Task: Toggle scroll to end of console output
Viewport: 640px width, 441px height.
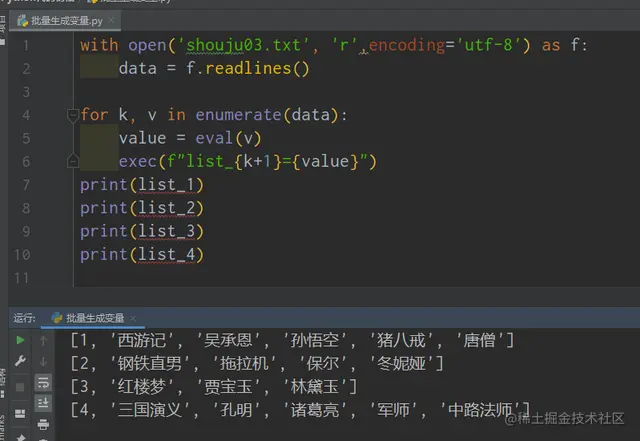Action: (43, 403)
